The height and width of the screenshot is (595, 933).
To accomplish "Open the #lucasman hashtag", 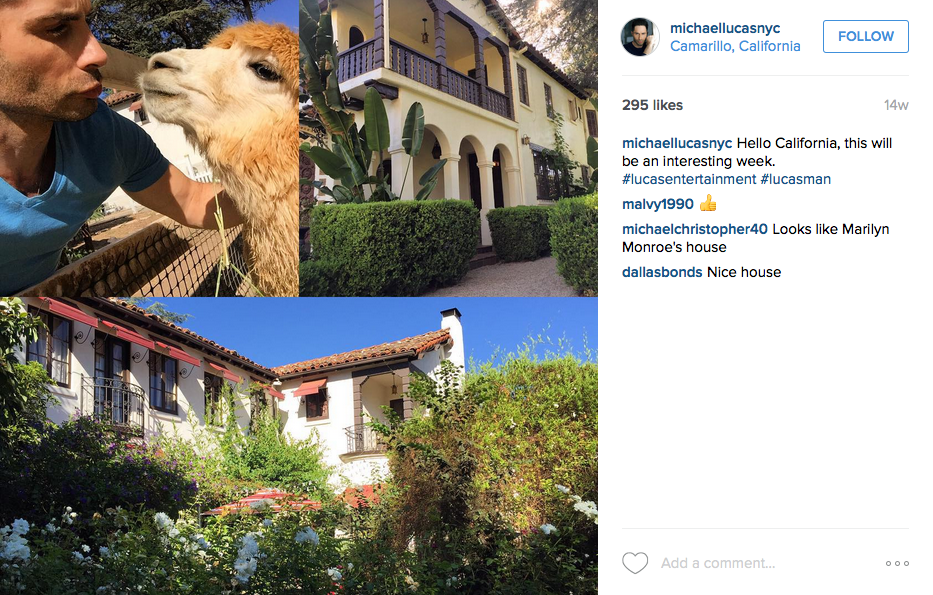I will [x=796, y=179].
